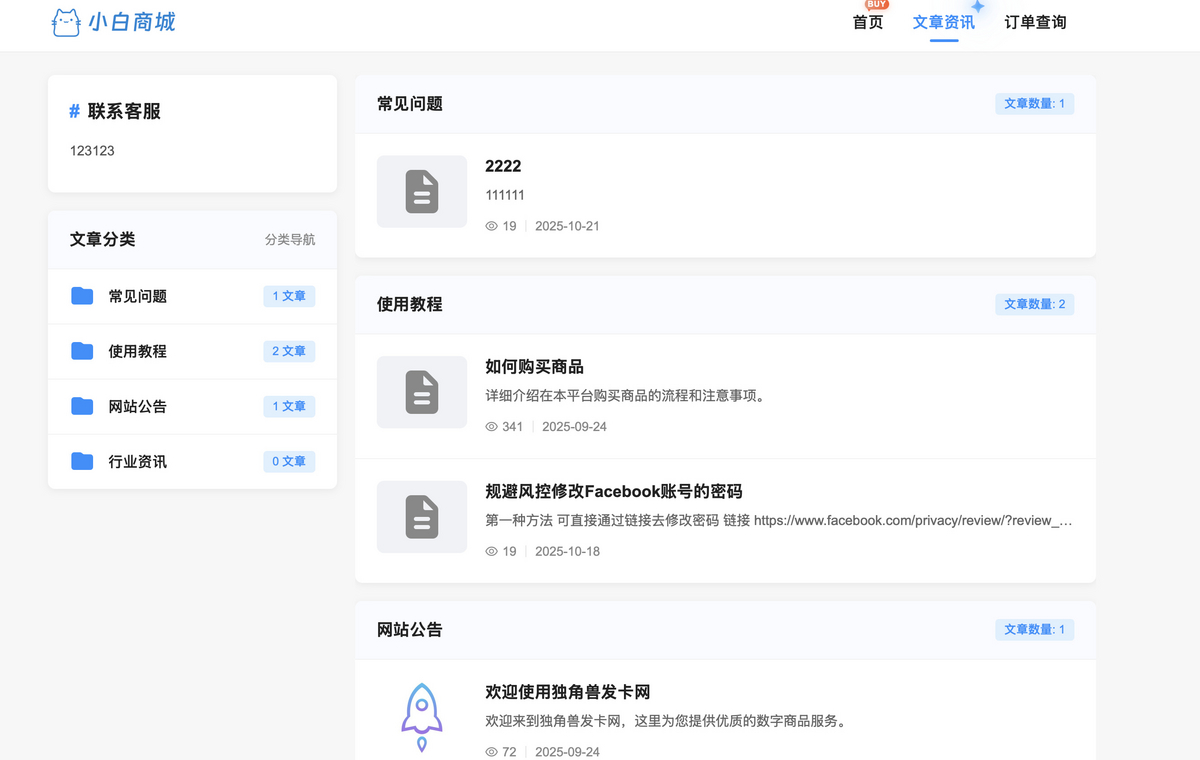The height and width of the screenshot is (760, 1200).
Task: Click the BUY badge above 首页
Action: click(873, 6)
